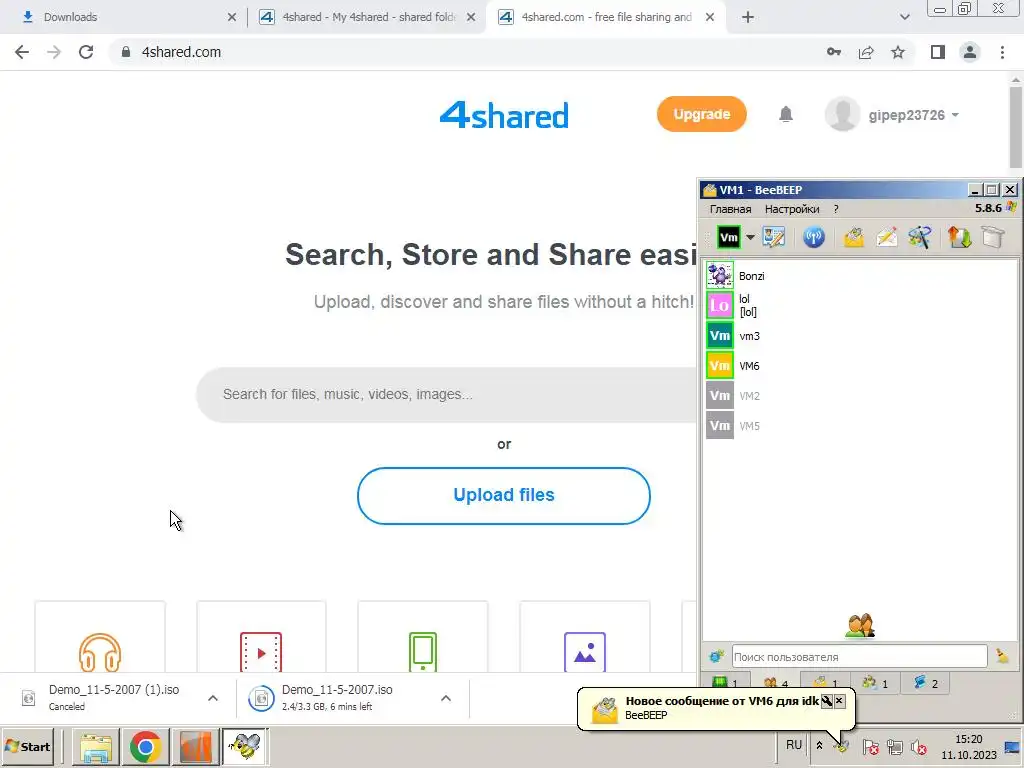1024x768 pixels.
Task: Open the Windows Start button
Action: click(27, 746)
